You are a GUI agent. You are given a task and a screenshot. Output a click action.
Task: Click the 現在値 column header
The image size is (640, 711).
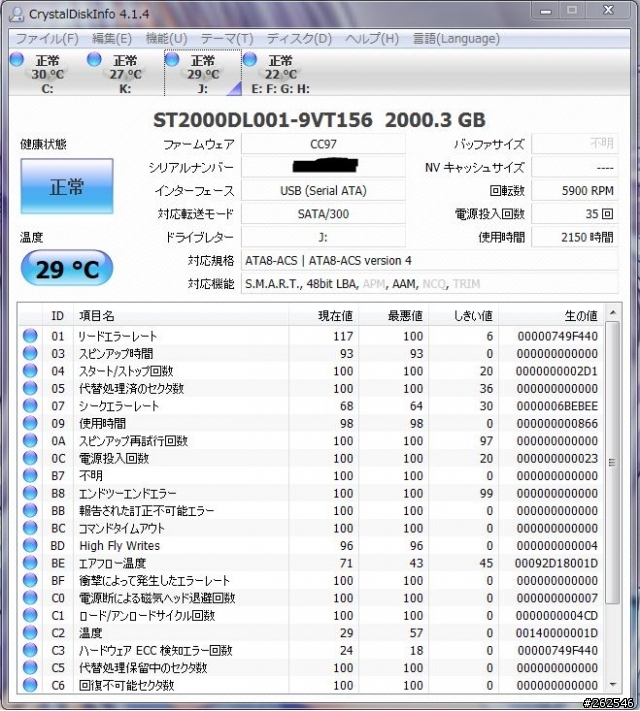[x=323, y=316]
